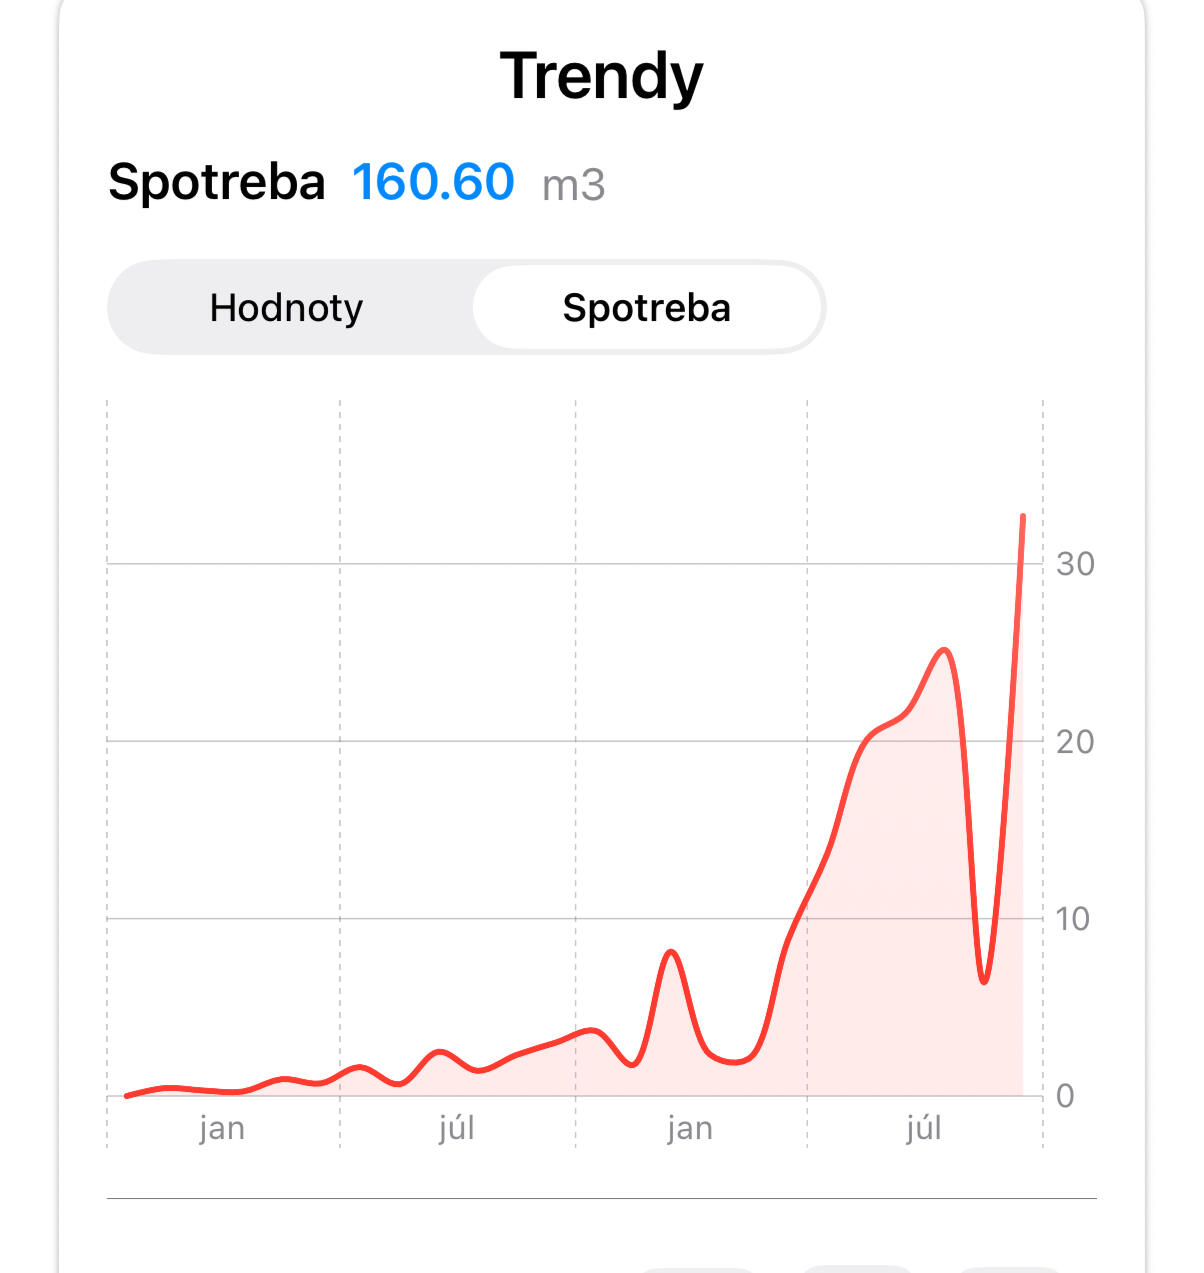Click the second júl x-axis label

tap(924, 1128)
